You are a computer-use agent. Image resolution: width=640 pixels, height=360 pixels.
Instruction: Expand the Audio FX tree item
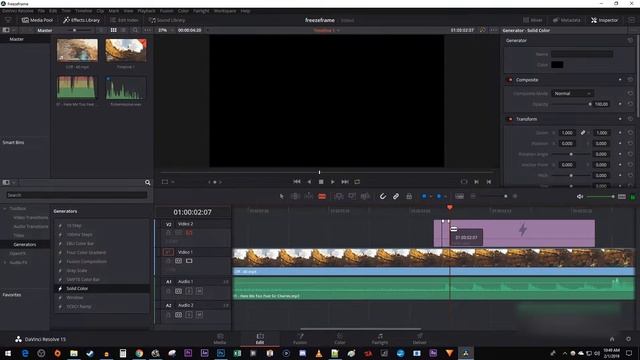[5, 262]
